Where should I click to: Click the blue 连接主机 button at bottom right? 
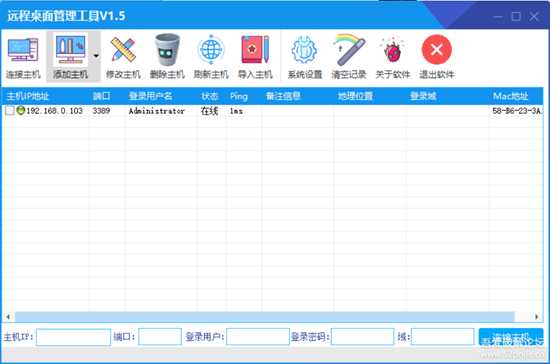pyautogui.click(x=511, y=337)
